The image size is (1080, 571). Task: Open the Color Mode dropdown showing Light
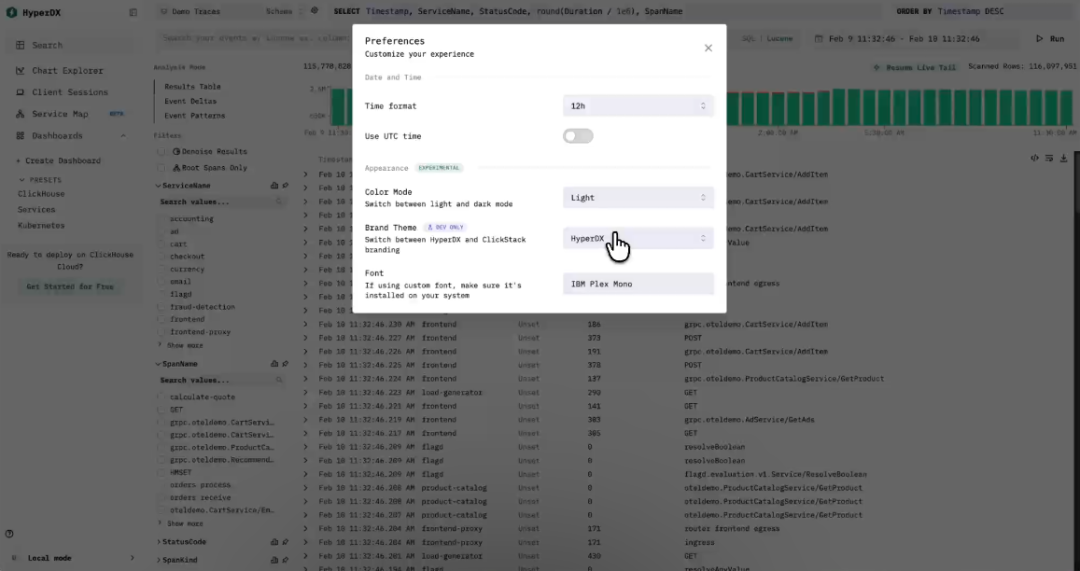click(x=638, y=198)
